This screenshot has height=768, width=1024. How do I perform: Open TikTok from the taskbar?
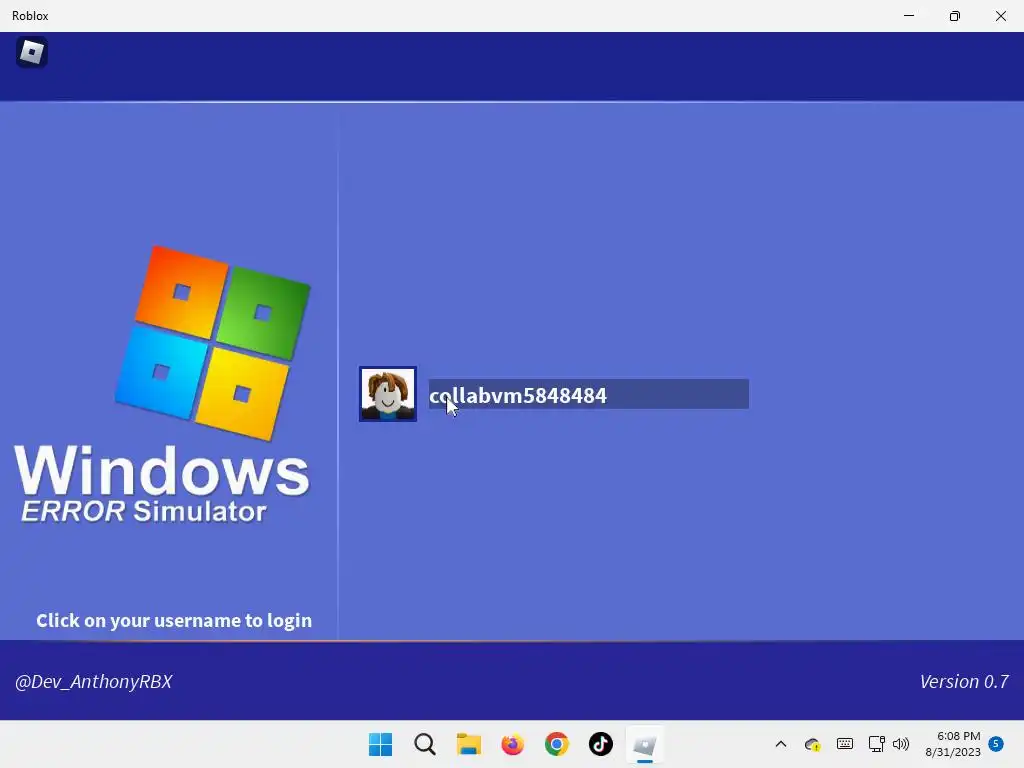click(601, 744)
